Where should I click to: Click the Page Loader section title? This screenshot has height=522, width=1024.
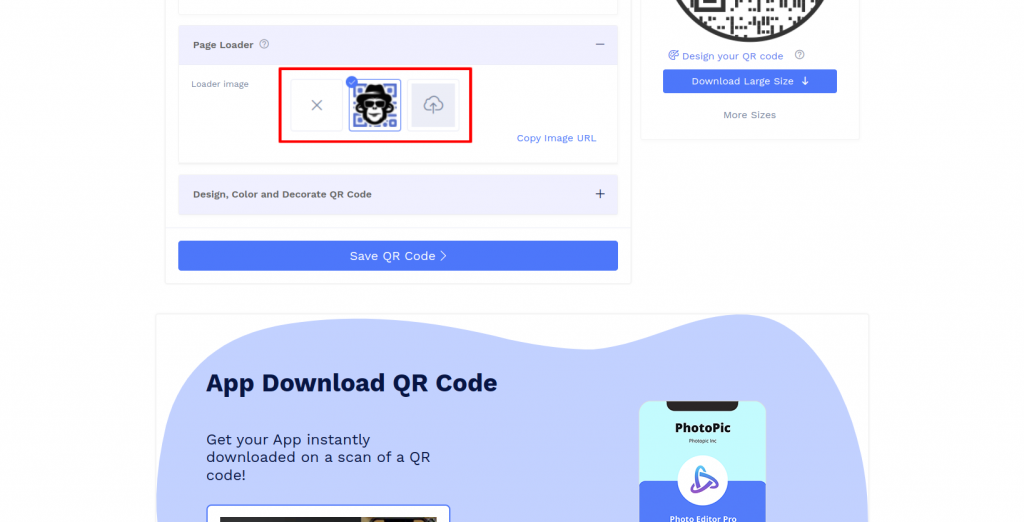coord(223,45)
